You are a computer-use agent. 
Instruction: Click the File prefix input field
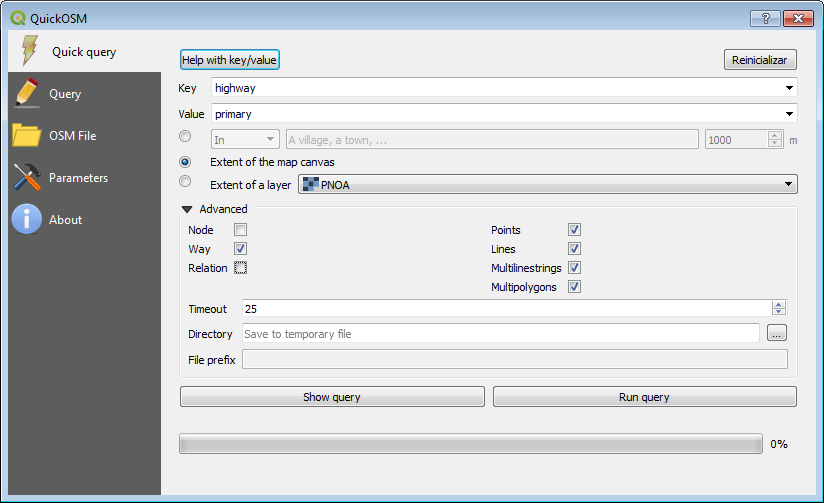click(514, 360)
